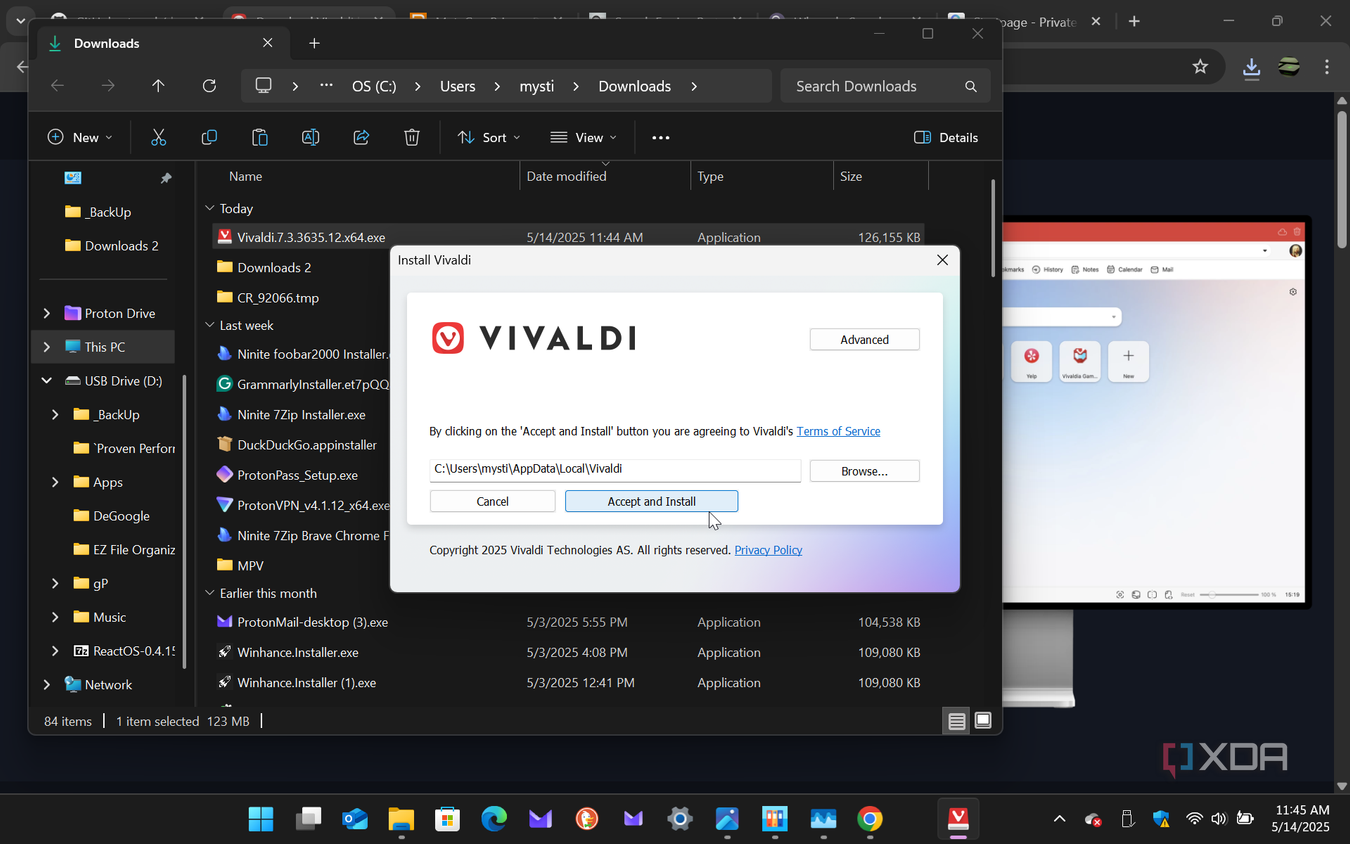Collapse the Last week group
This screenshot has height=844, width=1350.
point(209,326)
